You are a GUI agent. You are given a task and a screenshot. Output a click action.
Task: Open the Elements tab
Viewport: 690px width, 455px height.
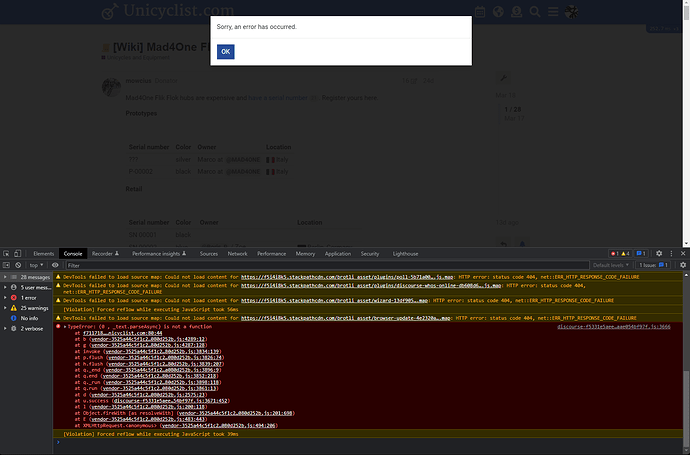click(44, 254)
